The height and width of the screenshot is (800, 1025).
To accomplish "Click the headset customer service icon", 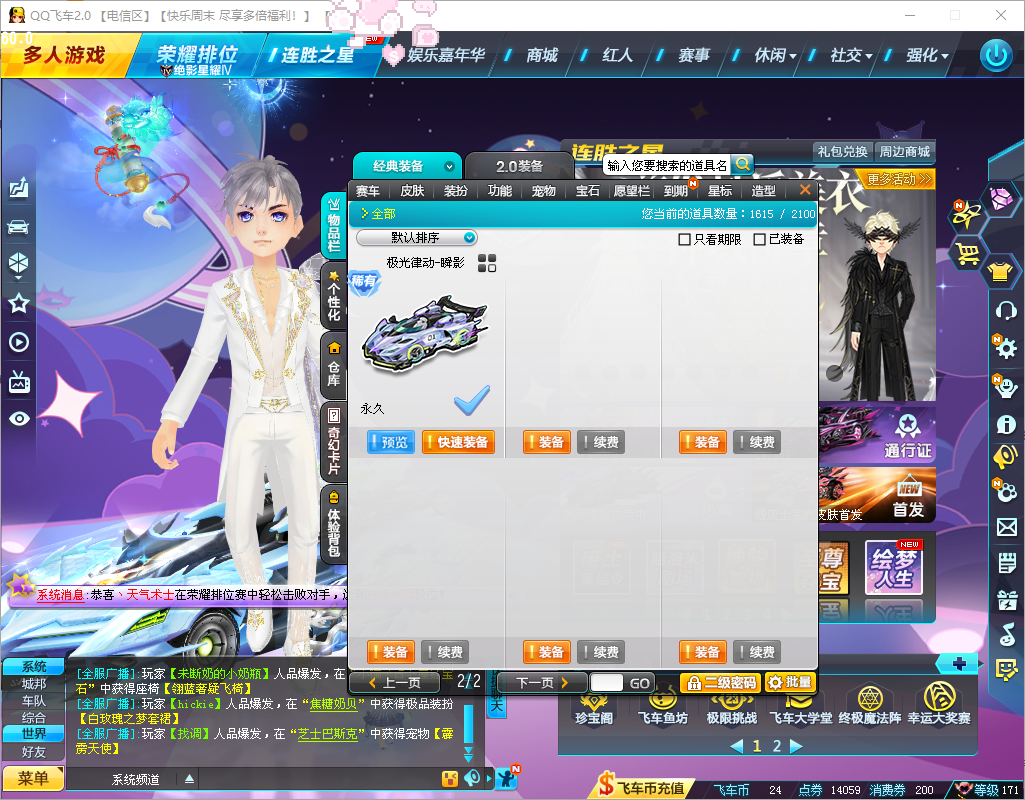I will (1006, 311).
